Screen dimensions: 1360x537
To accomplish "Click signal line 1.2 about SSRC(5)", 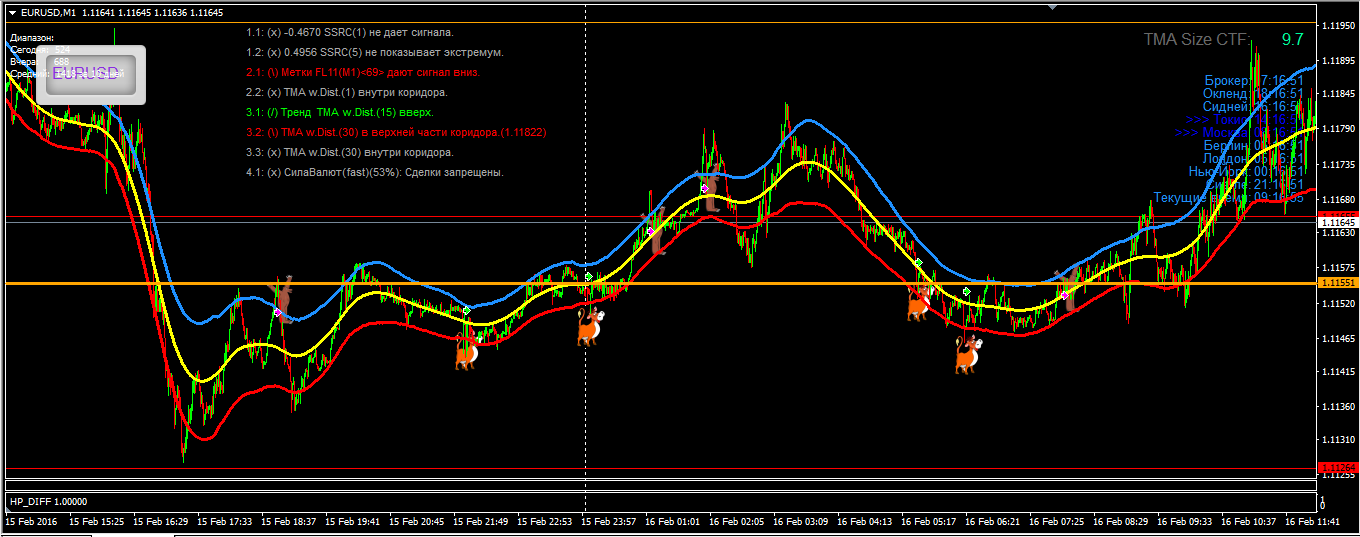I will coord(375,52).
